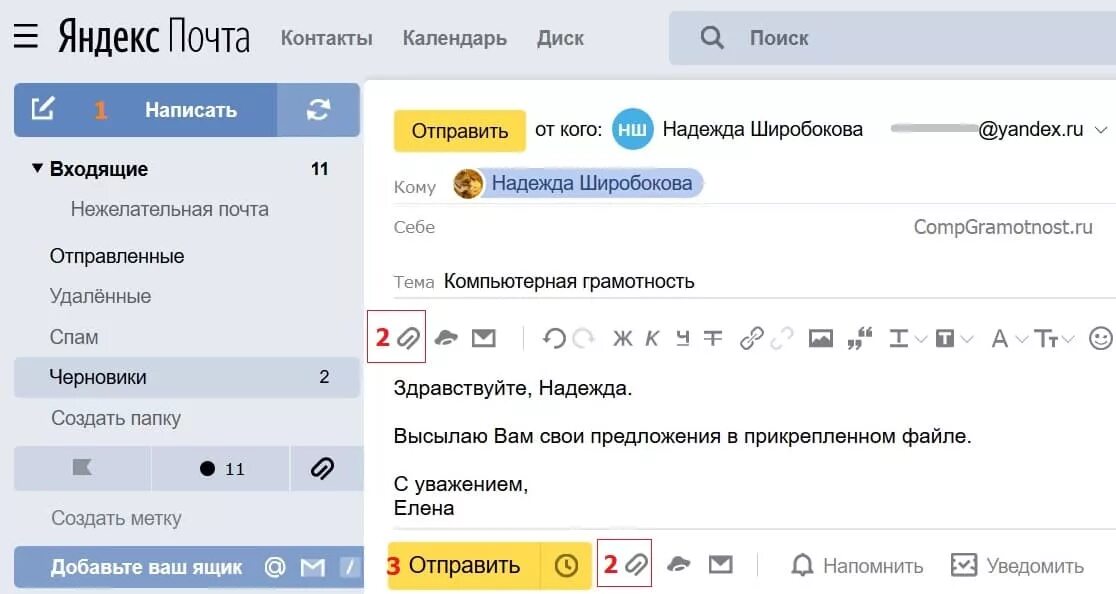The height and width of the screenshot is (594, 1116).
Task: Toggle underline Ч formatting
Action: pyautogui.click(x=683, y=339)
